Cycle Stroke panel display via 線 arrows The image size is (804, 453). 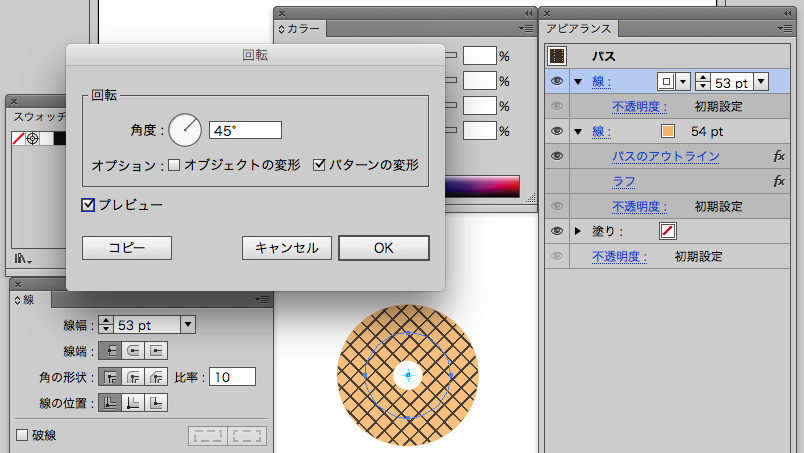pyautogui.click(x=17, y=300)
